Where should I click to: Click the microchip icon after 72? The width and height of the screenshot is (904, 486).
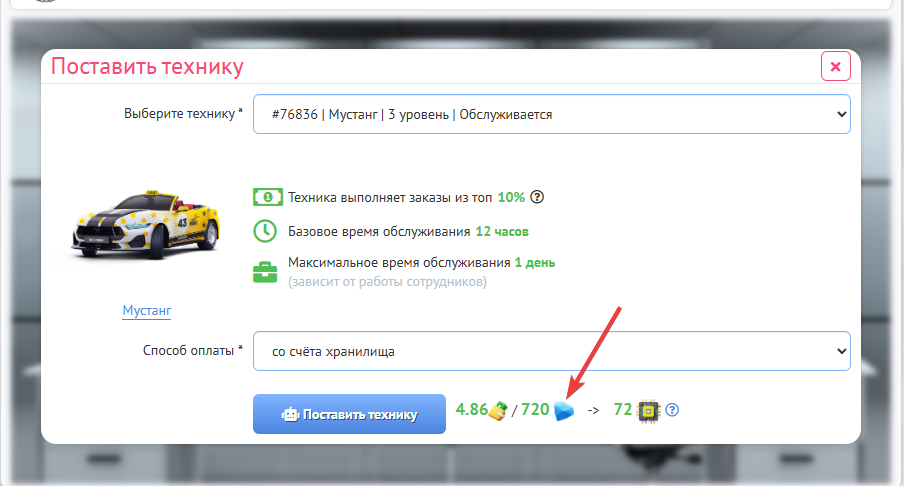[649, 410]
